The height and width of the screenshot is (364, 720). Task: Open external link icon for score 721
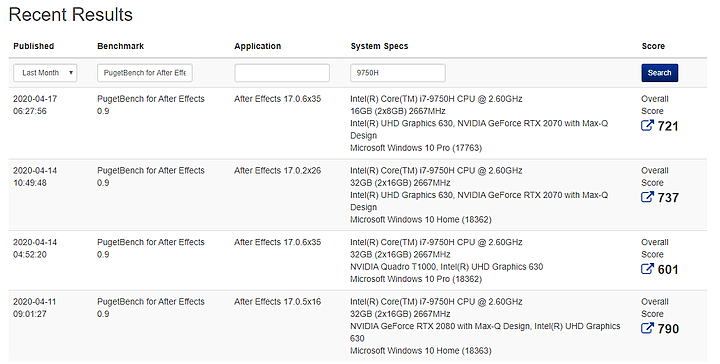(647, 125)
